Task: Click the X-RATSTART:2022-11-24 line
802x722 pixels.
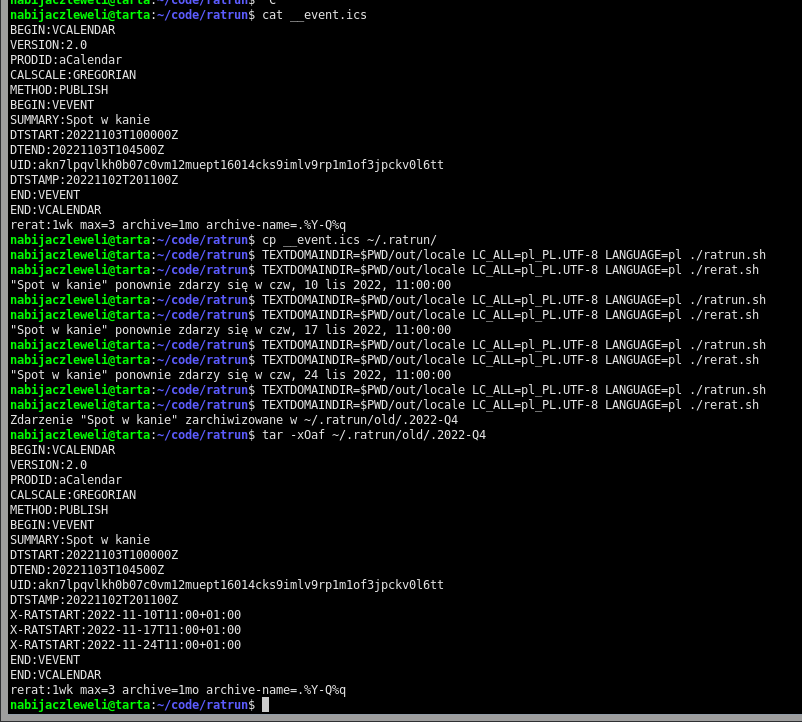Action: coord(125,645)
